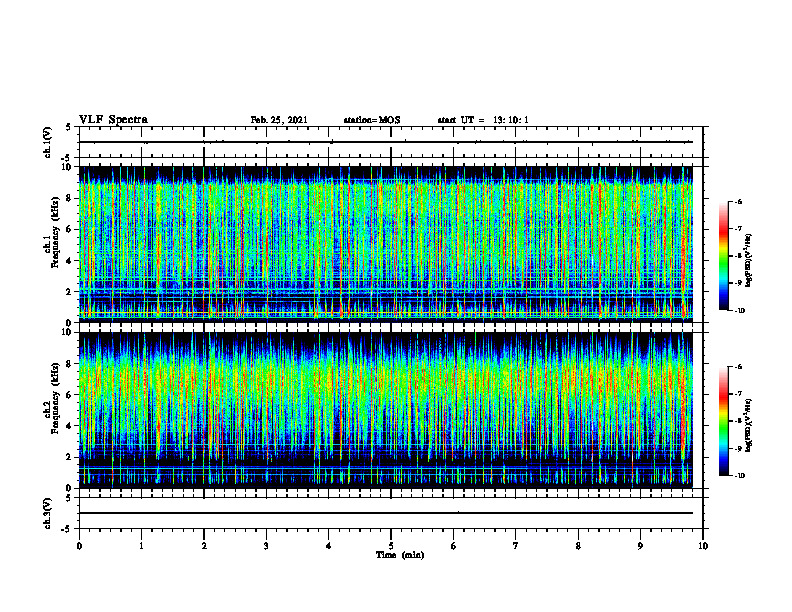Click the "-10" label on the ch.2 color bar
The image size is (792, 612).
pyautogui.click(x=739, y=476)
